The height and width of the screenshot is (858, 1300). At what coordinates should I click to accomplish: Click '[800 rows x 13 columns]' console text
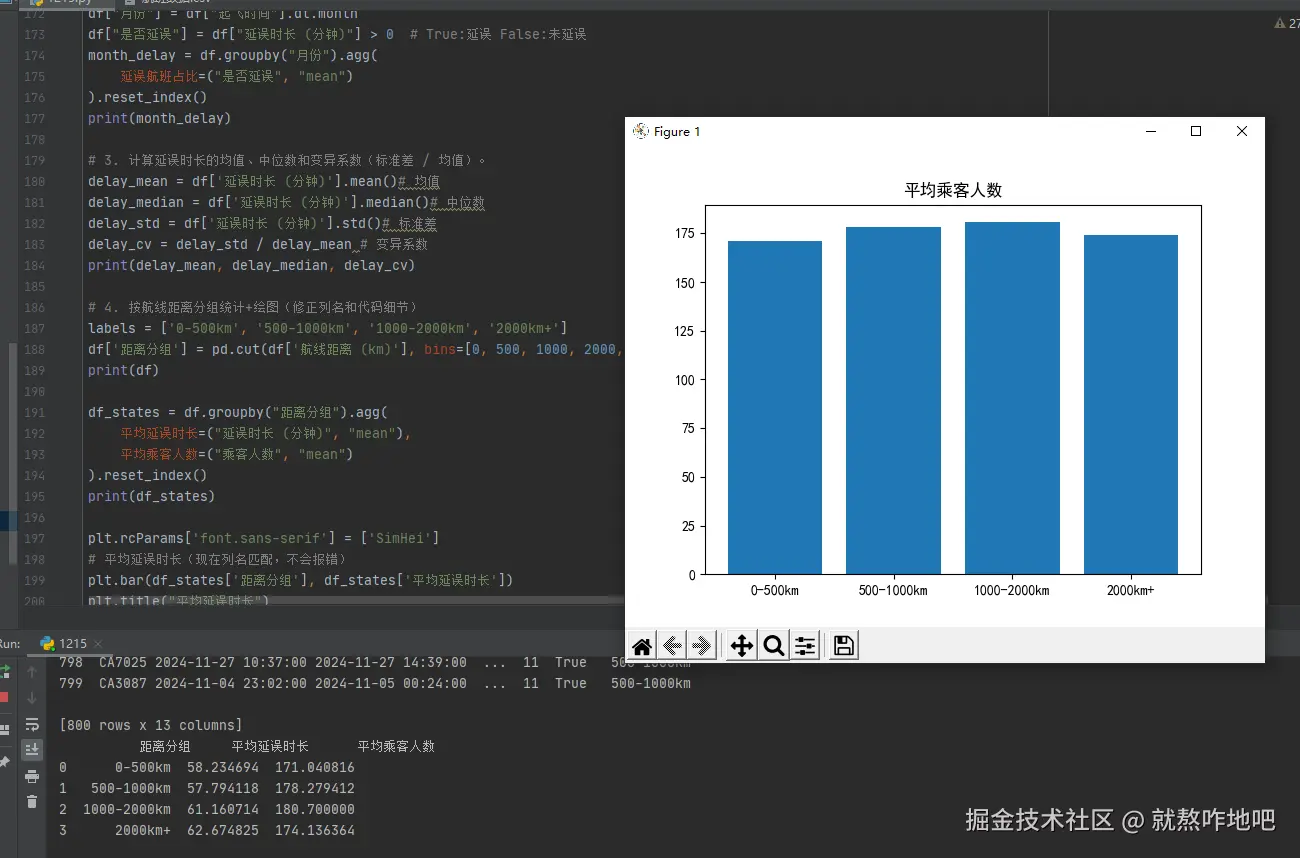151,725
